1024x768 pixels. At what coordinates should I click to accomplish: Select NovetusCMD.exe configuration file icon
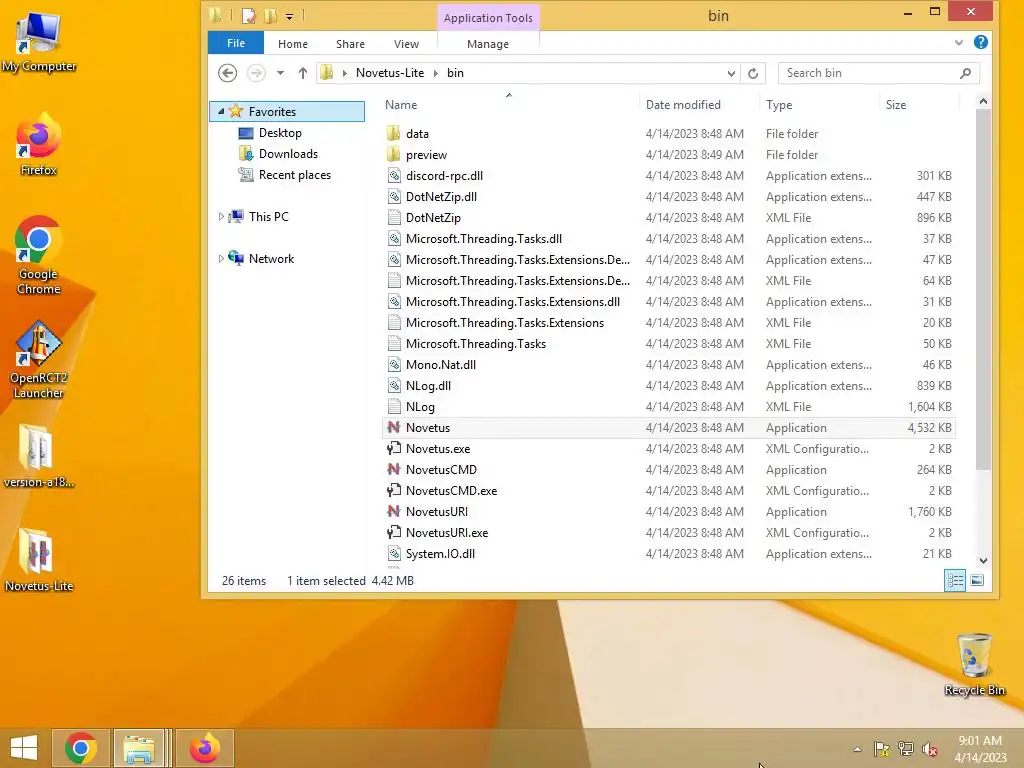click(394, 490)
